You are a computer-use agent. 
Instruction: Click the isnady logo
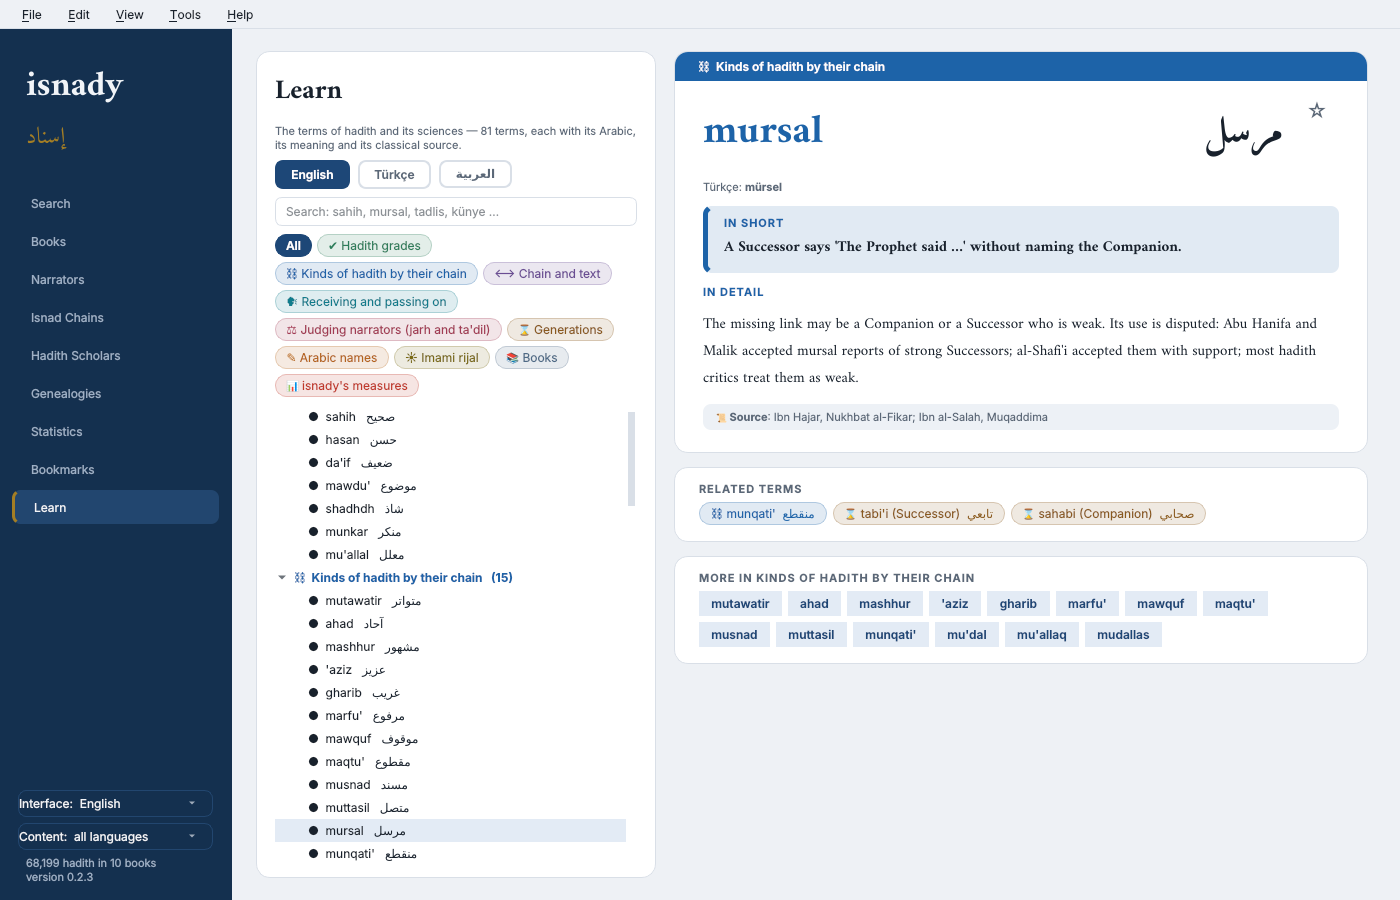tap(75, 86)
